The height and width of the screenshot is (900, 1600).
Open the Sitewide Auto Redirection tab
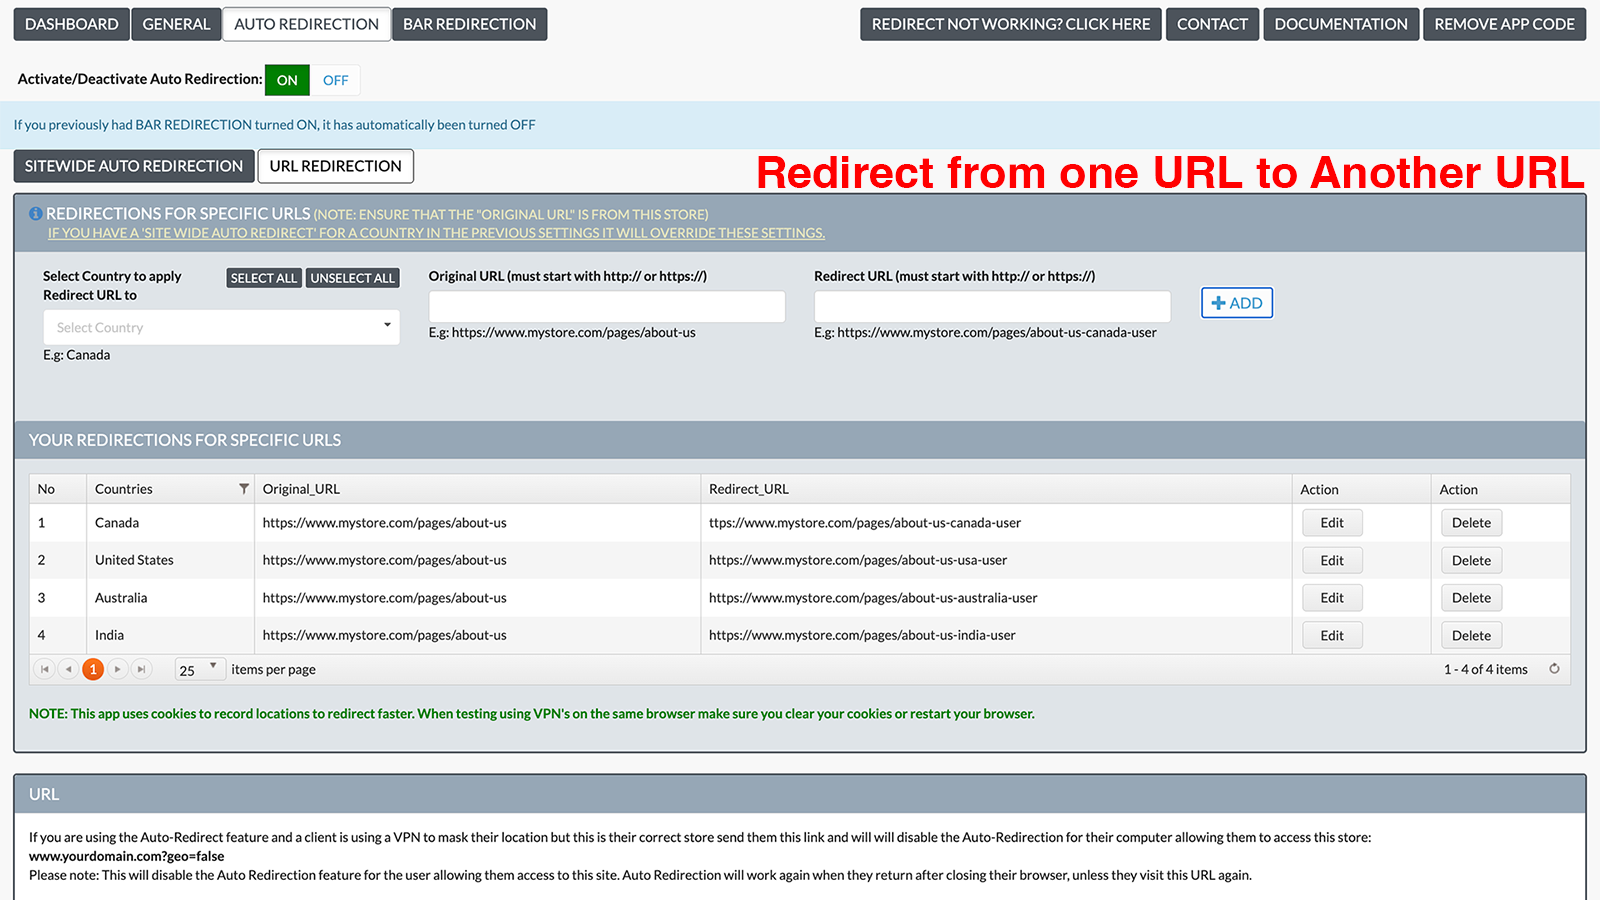pyautogui.click(x=133, y=165)
